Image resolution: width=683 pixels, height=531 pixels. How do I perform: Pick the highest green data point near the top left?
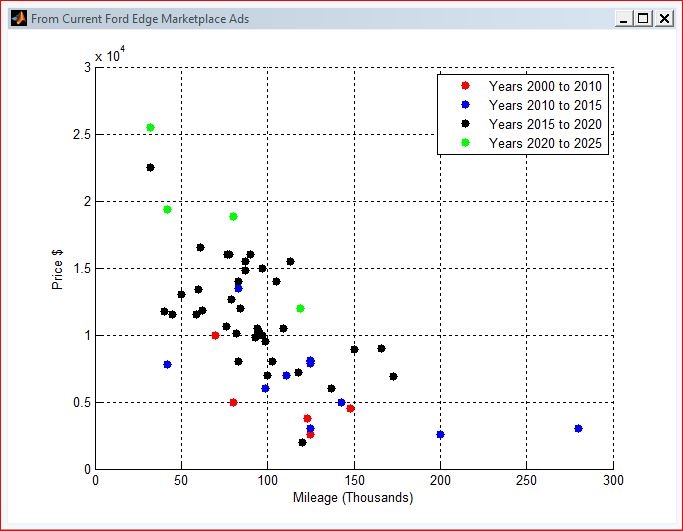[x=150, y=127]
